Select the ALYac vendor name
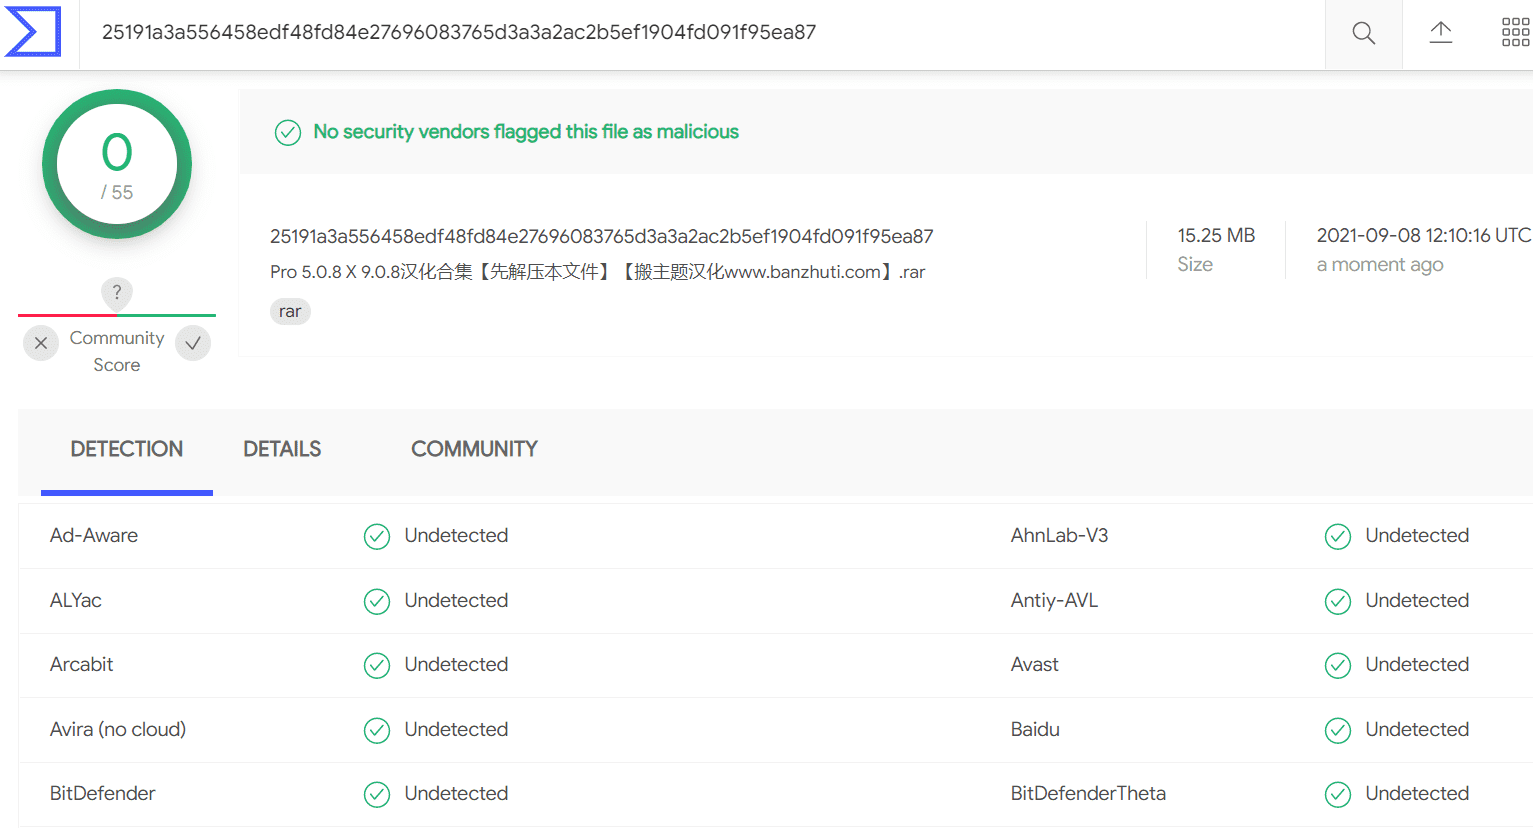 pos(76,600)
